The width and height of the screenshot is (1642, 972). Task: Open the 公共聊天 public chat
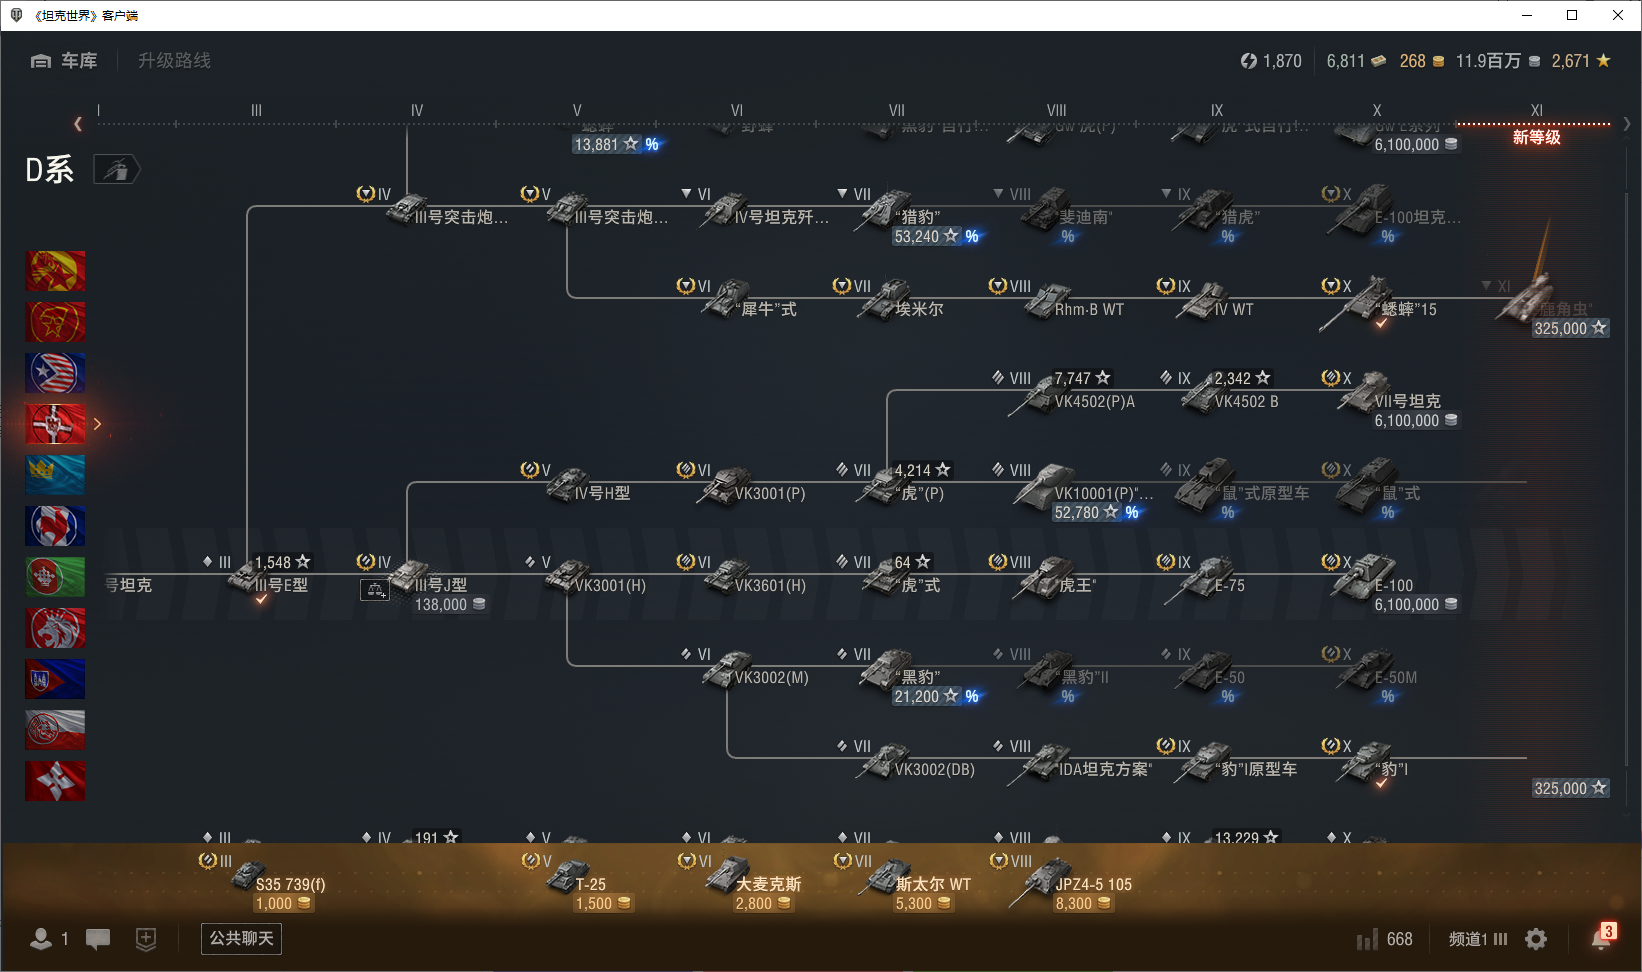click(241, 939)
